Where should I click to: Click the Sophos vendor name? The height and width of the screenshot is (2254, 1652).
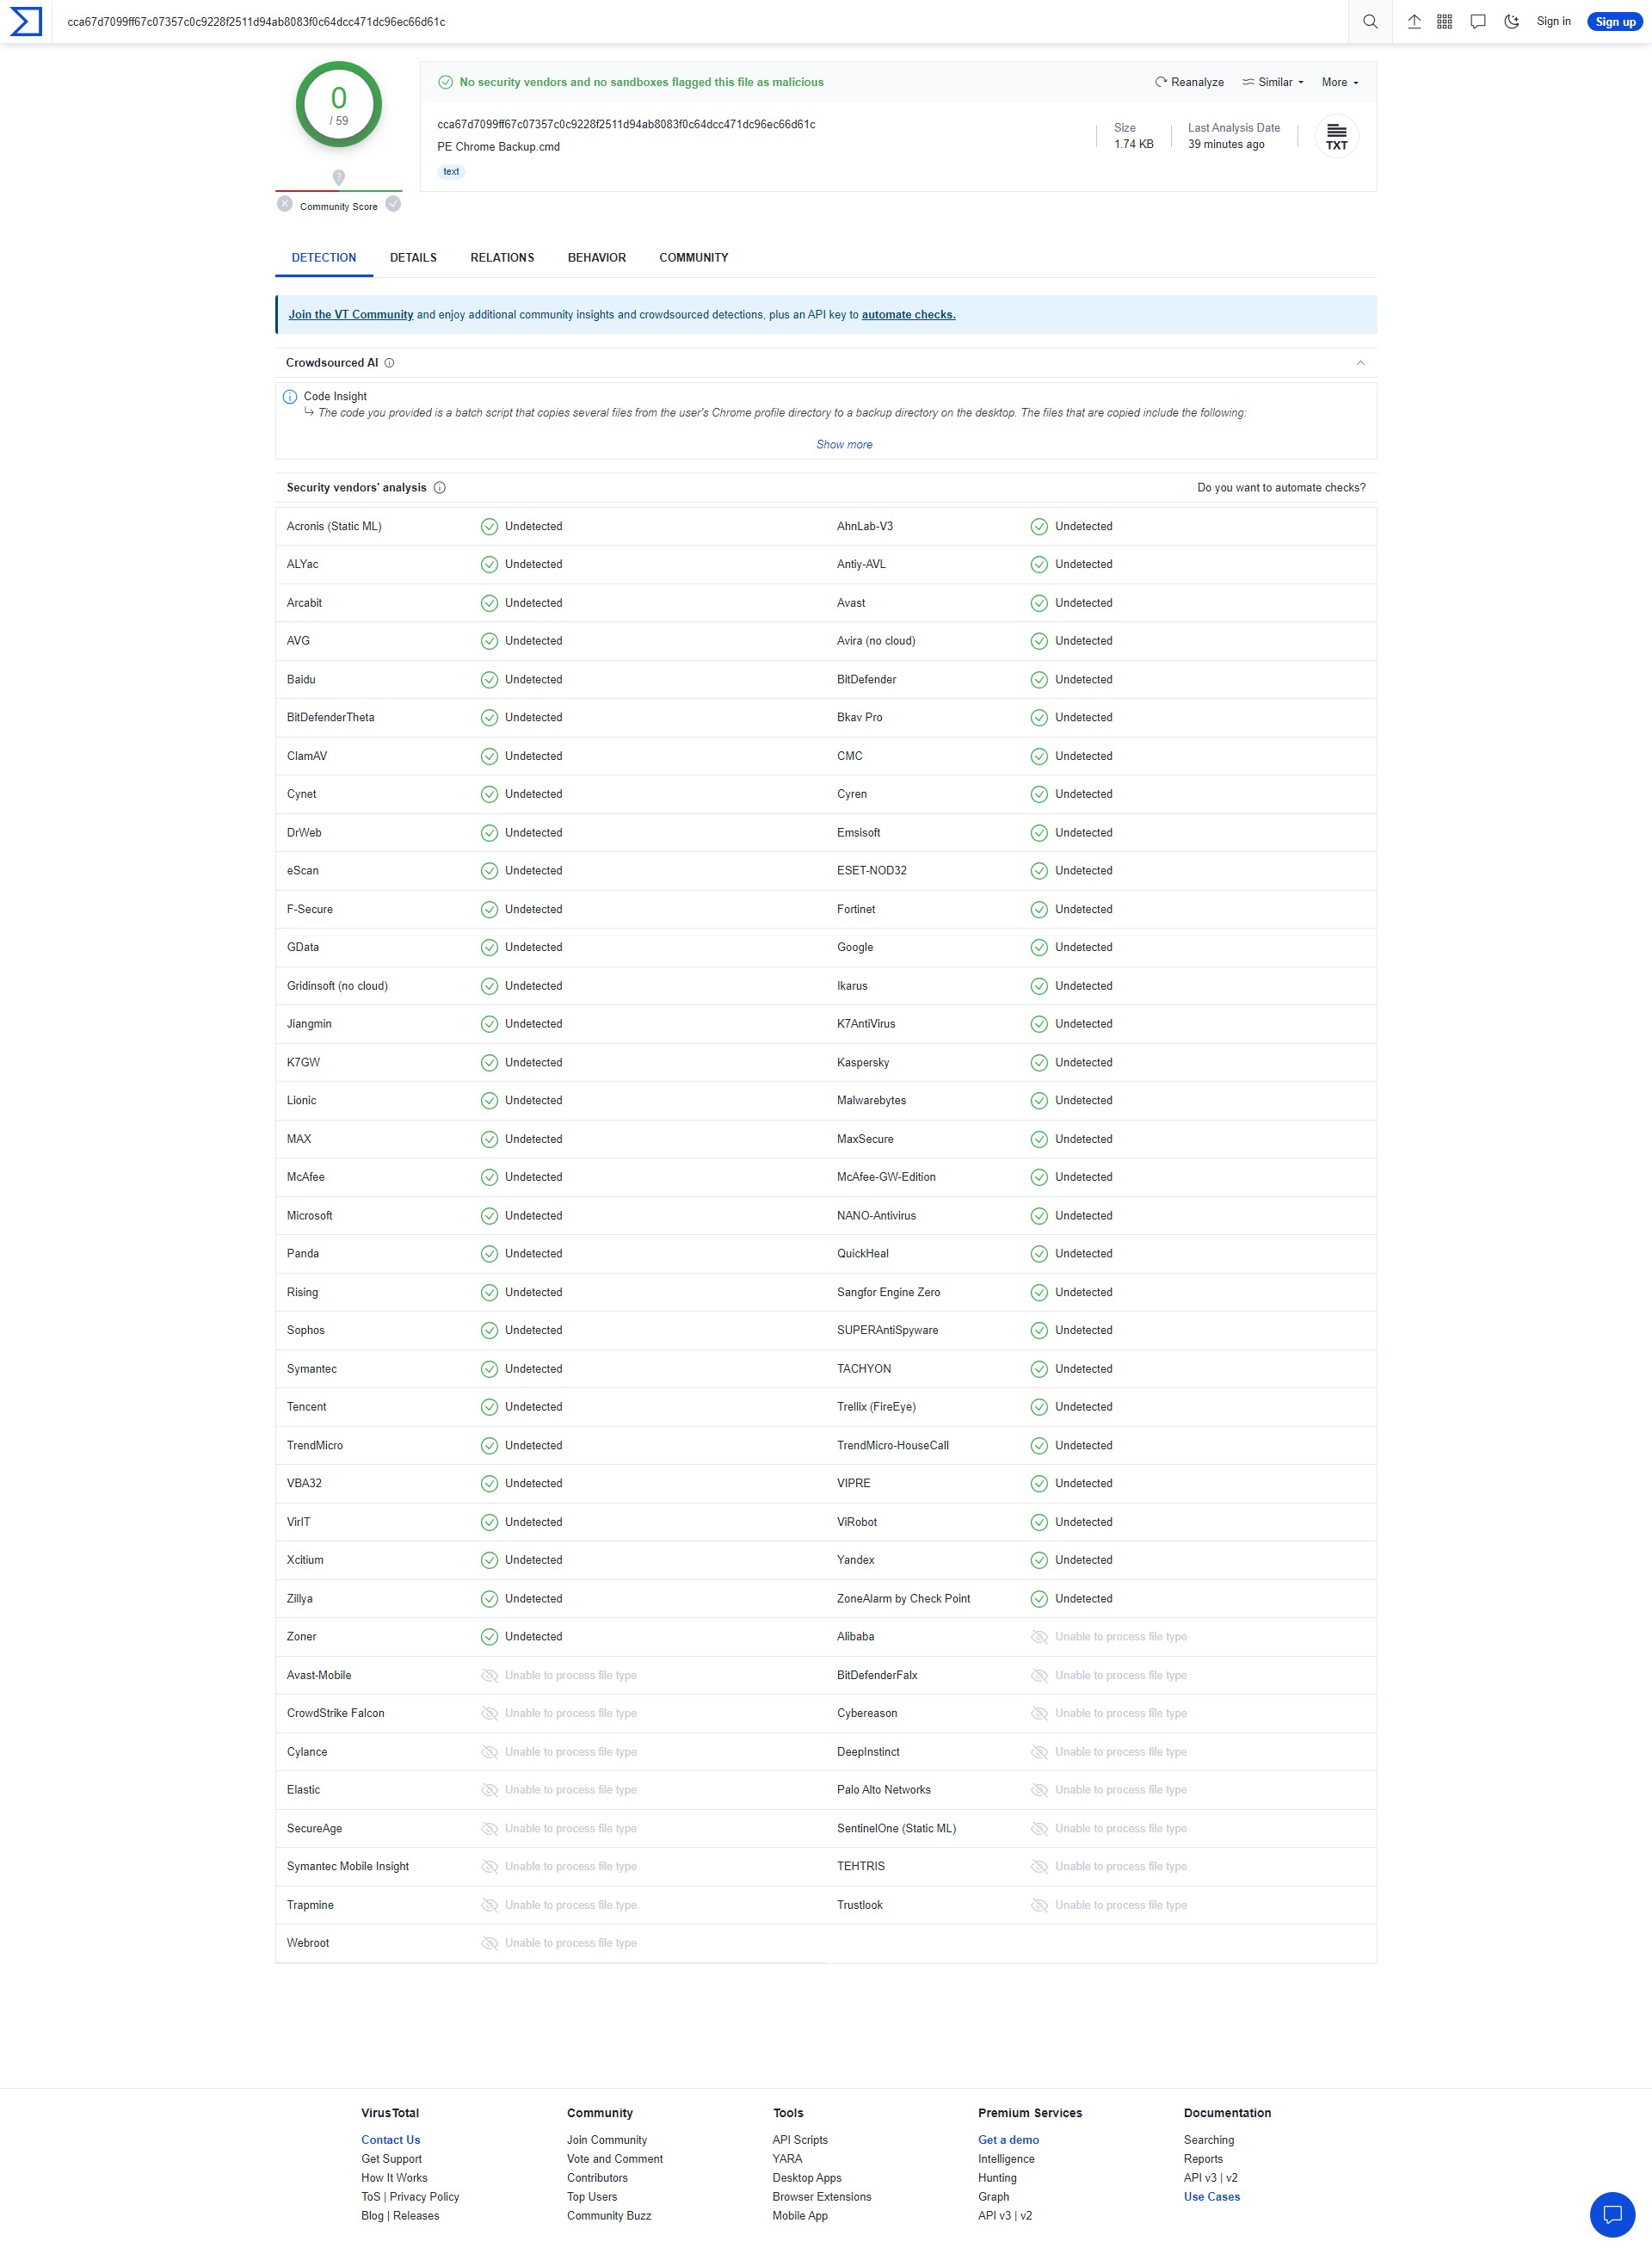(x=306, y=1331)
